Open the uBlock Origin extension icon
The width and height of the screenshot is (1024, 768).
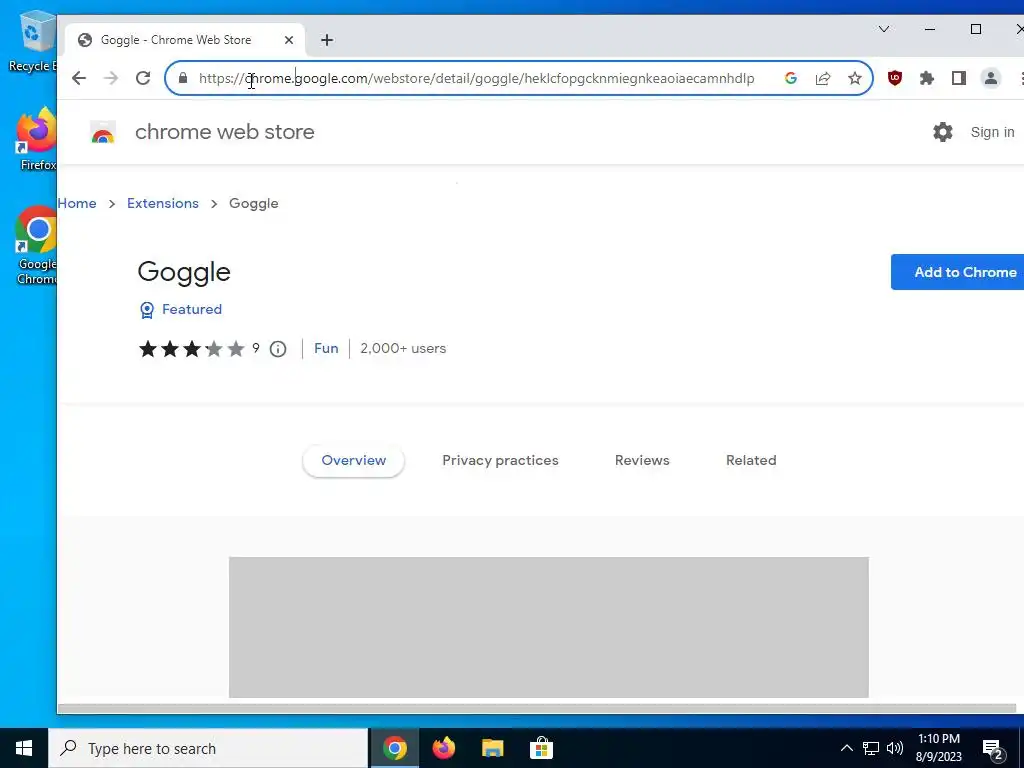click(x=895, y=78)
